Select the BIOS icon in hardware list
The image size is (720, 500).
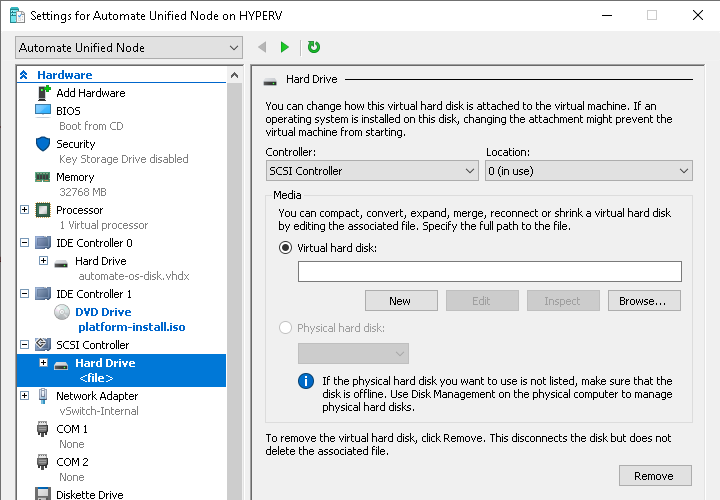pos(43,110)
